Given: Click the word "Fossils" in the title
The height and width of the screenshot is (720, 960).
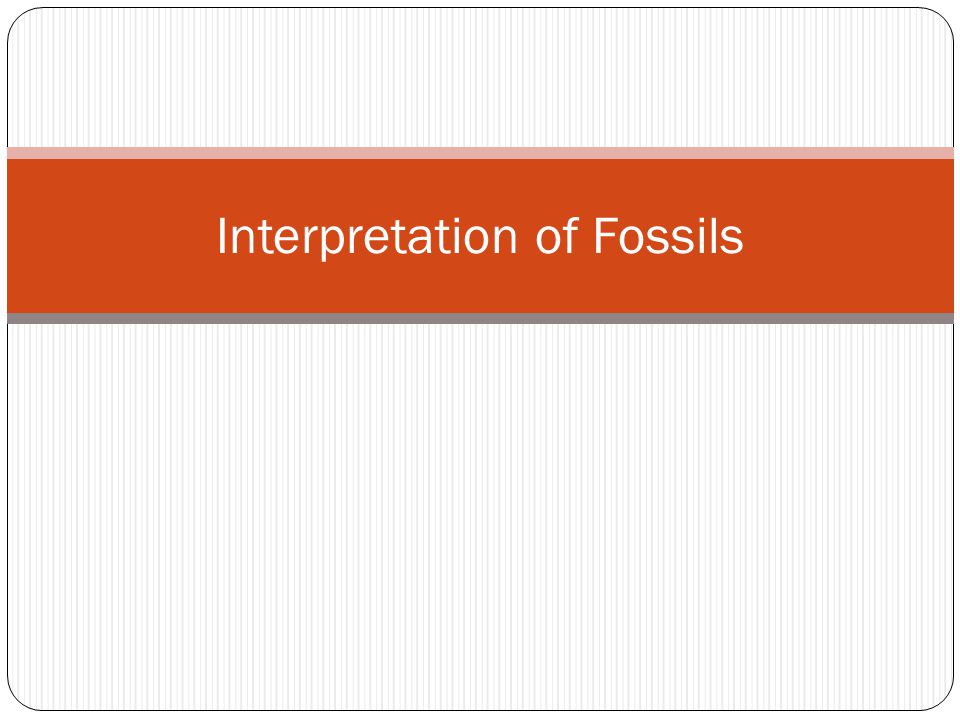Looking at the screenshot, I should (668, 236).
